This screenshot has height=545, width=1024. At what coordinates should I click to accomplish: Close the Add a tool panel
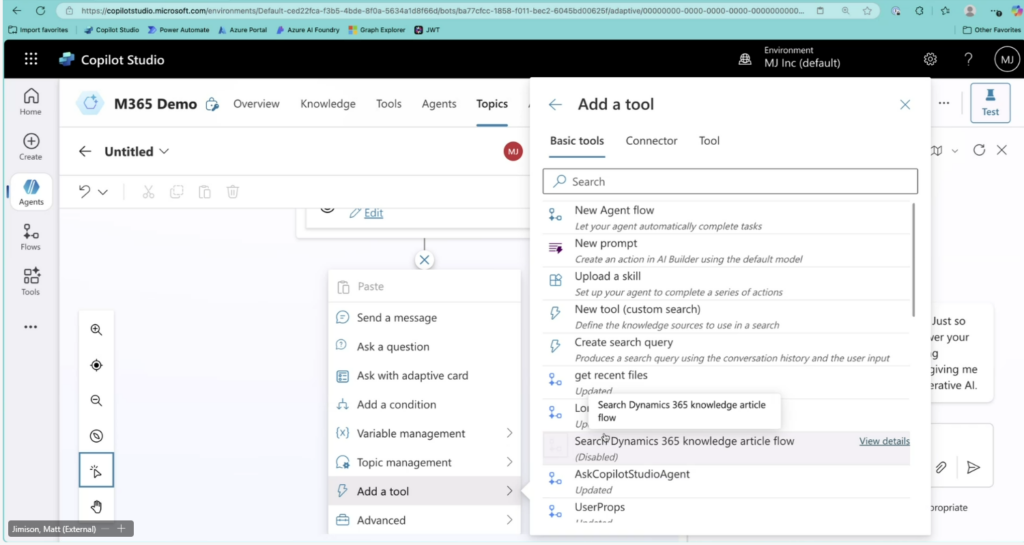coord(904,104)
